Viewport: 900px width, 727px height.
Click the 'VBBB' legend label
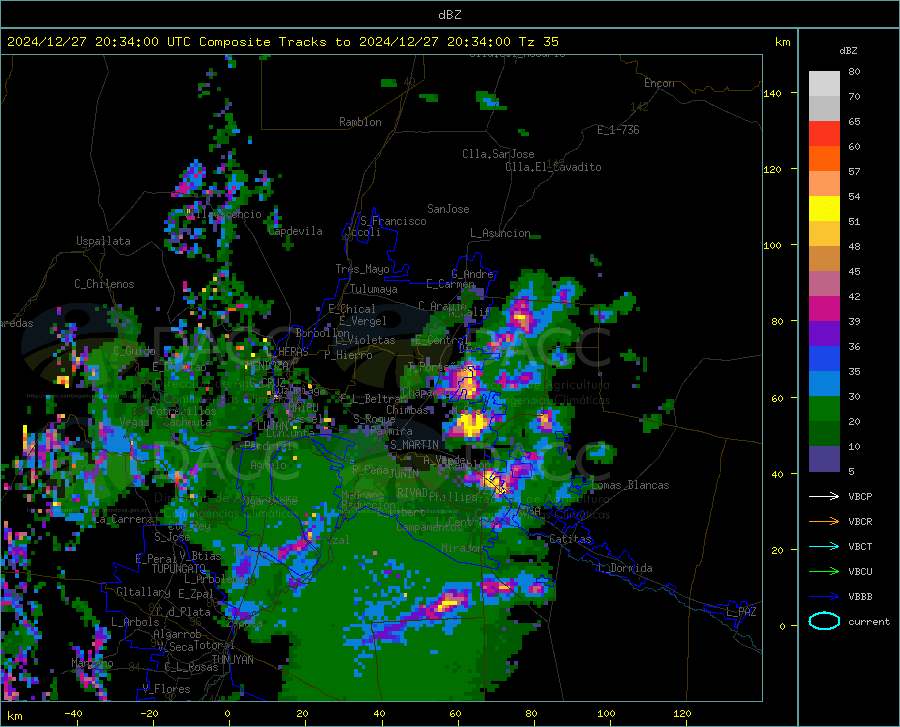(860, 597)
